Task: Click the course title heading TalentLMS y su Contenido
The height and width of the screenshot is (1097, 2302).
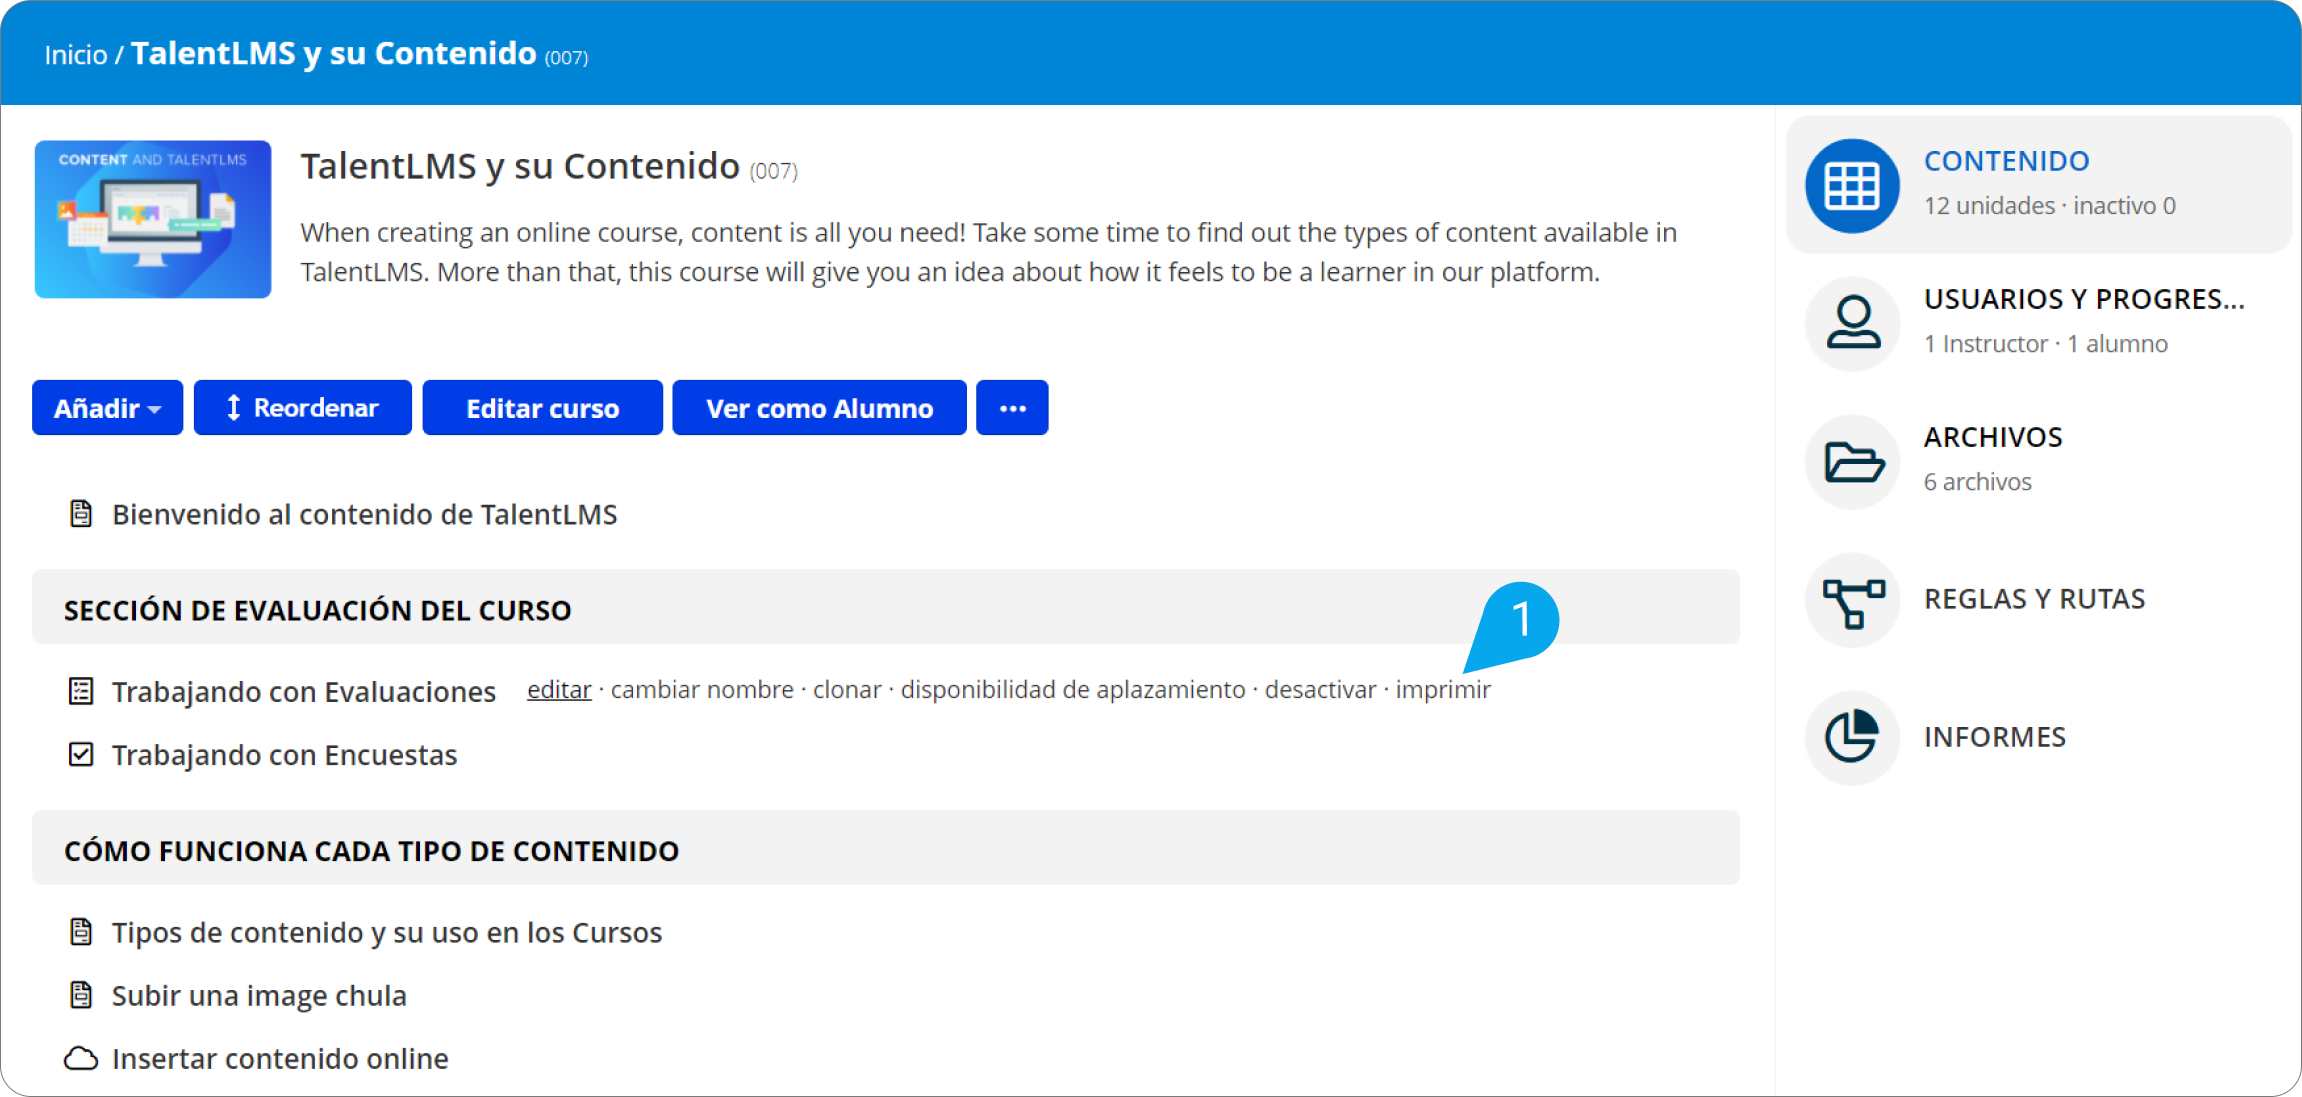Action: [x=520, y=166]
